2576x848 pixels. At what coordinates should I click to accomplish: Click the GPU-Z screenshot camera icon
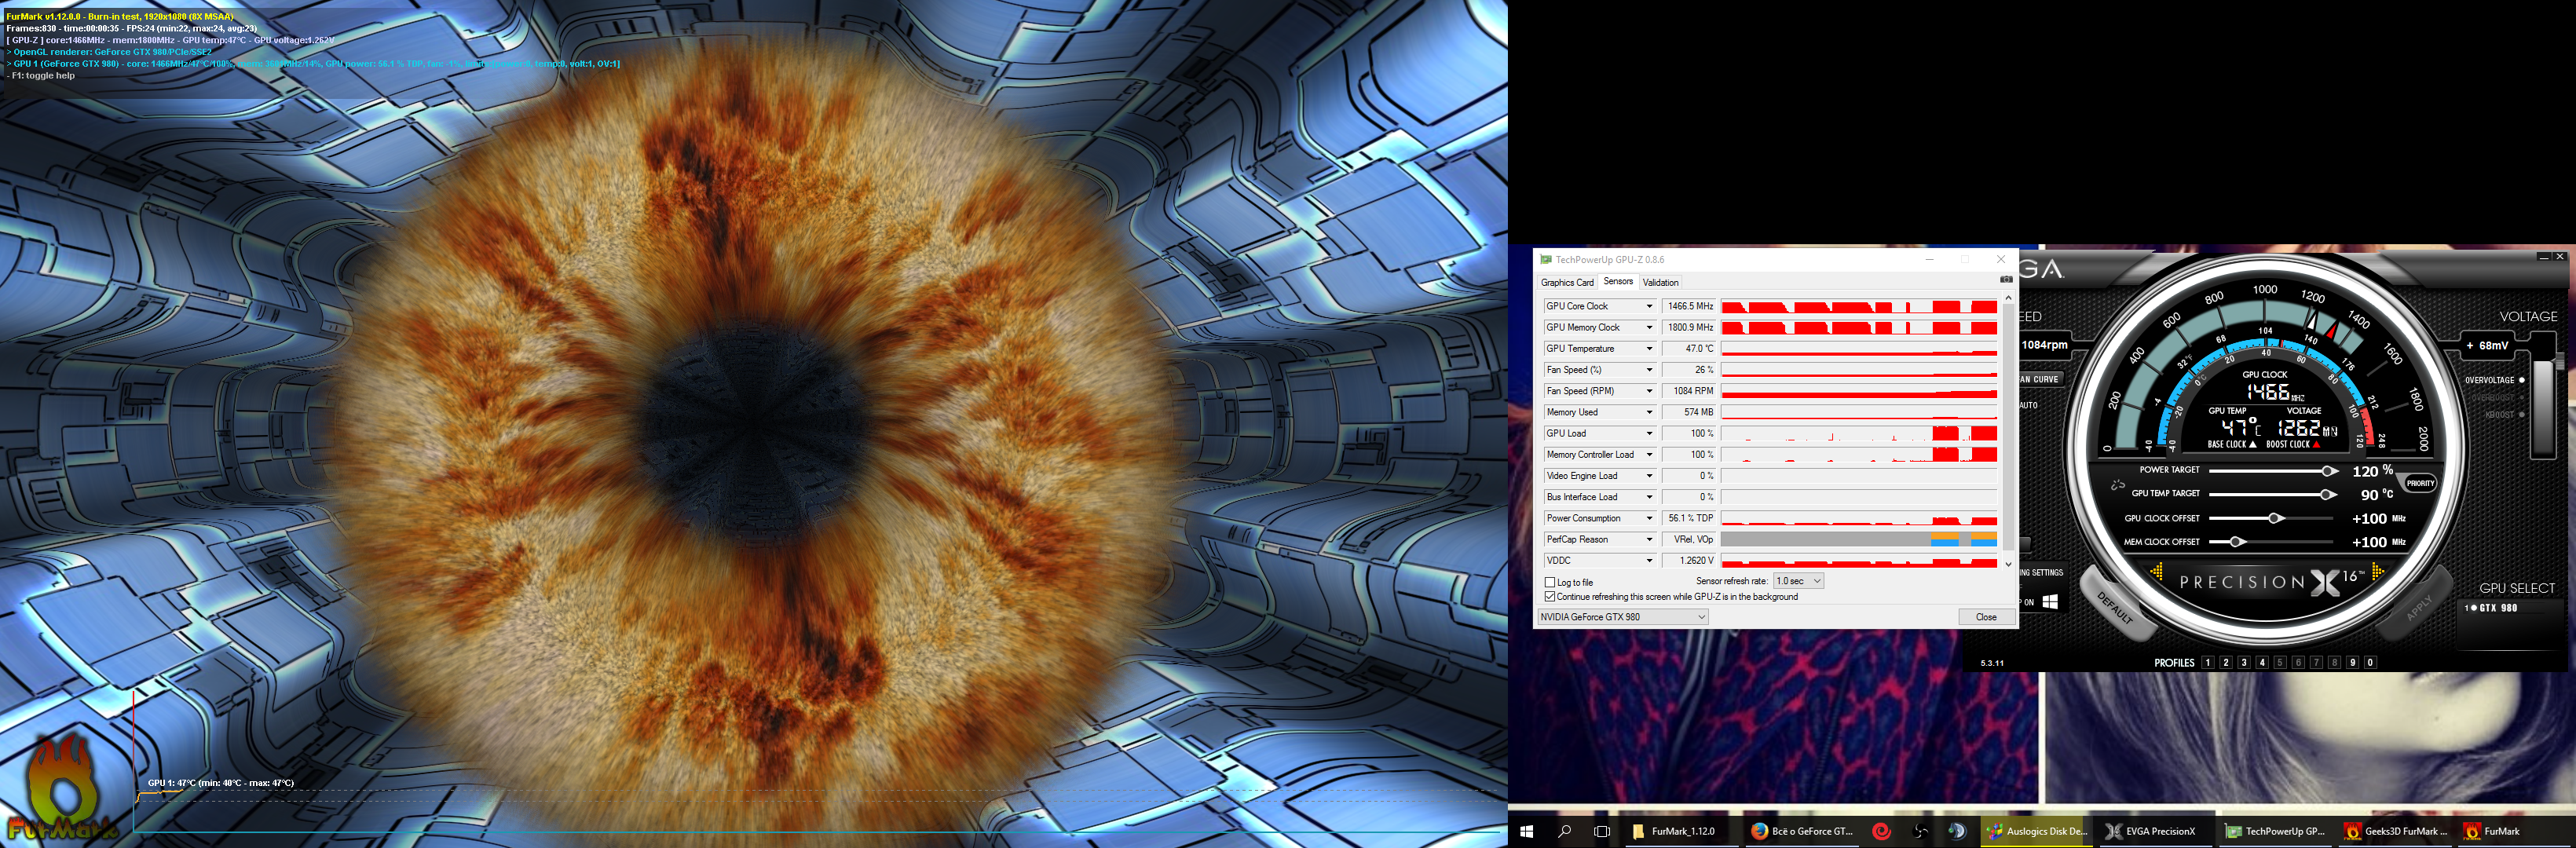coord(2005,280)
